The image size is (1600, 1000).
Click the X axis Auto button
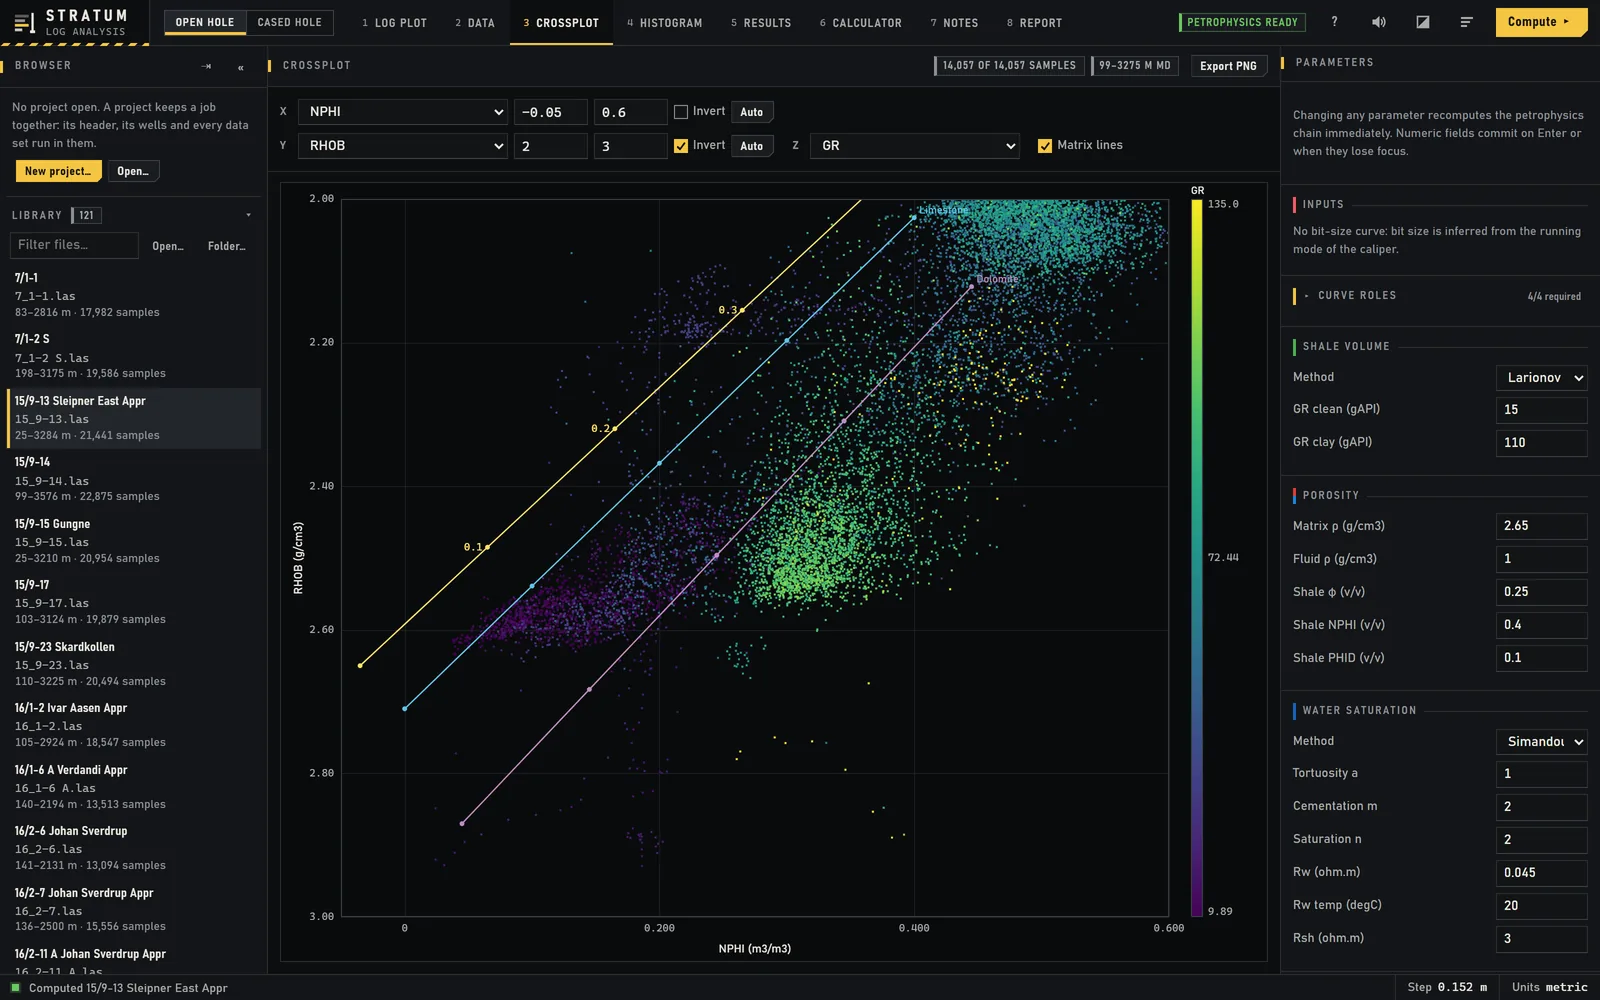point(752,112)
